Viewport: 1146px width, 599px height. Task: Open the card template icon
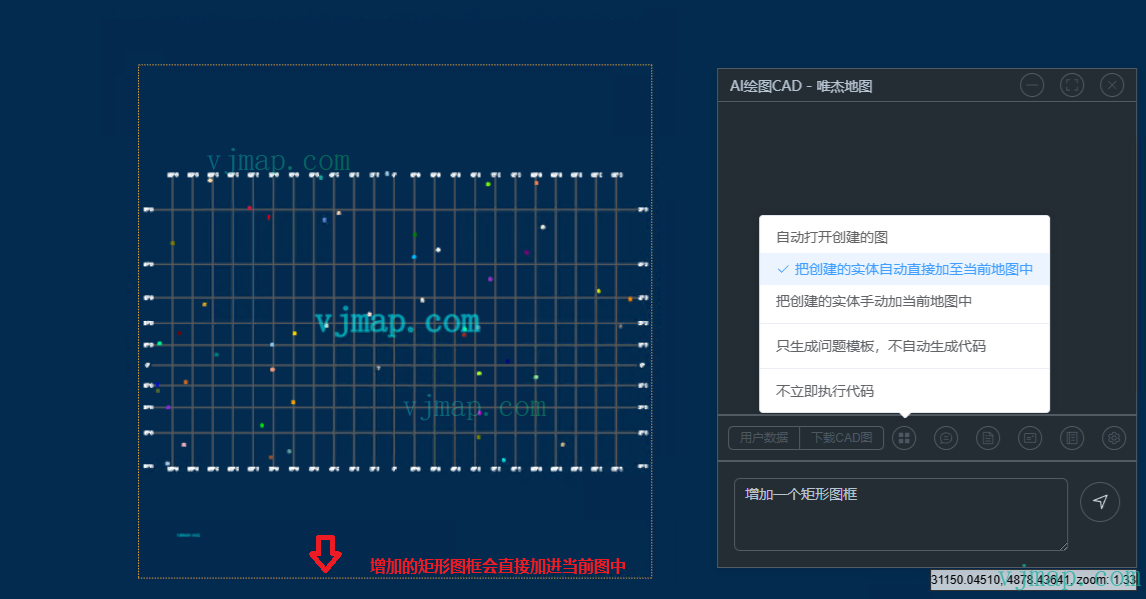[x=1030, y=438]
